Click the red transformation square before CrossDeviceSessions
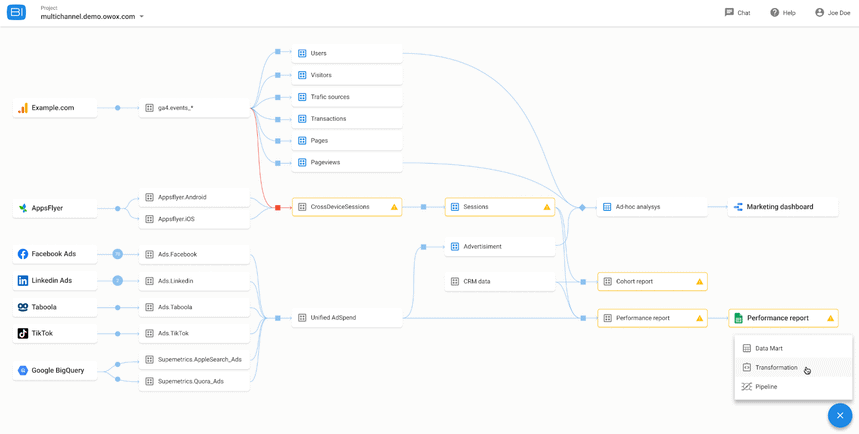 click(x=278, y=207)
